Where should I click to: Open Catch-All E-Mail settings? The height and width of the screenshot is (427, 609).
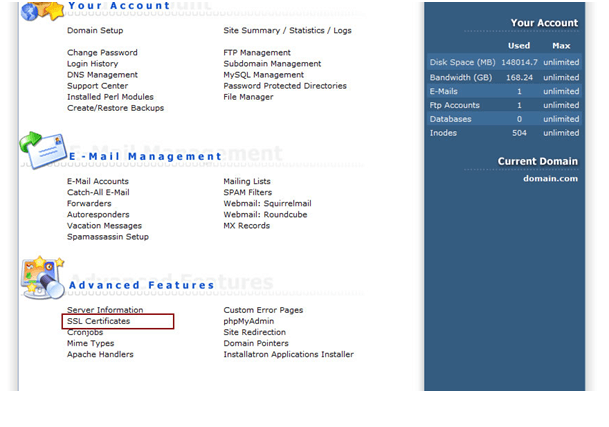pyautogui.click(x=98, y=192)
